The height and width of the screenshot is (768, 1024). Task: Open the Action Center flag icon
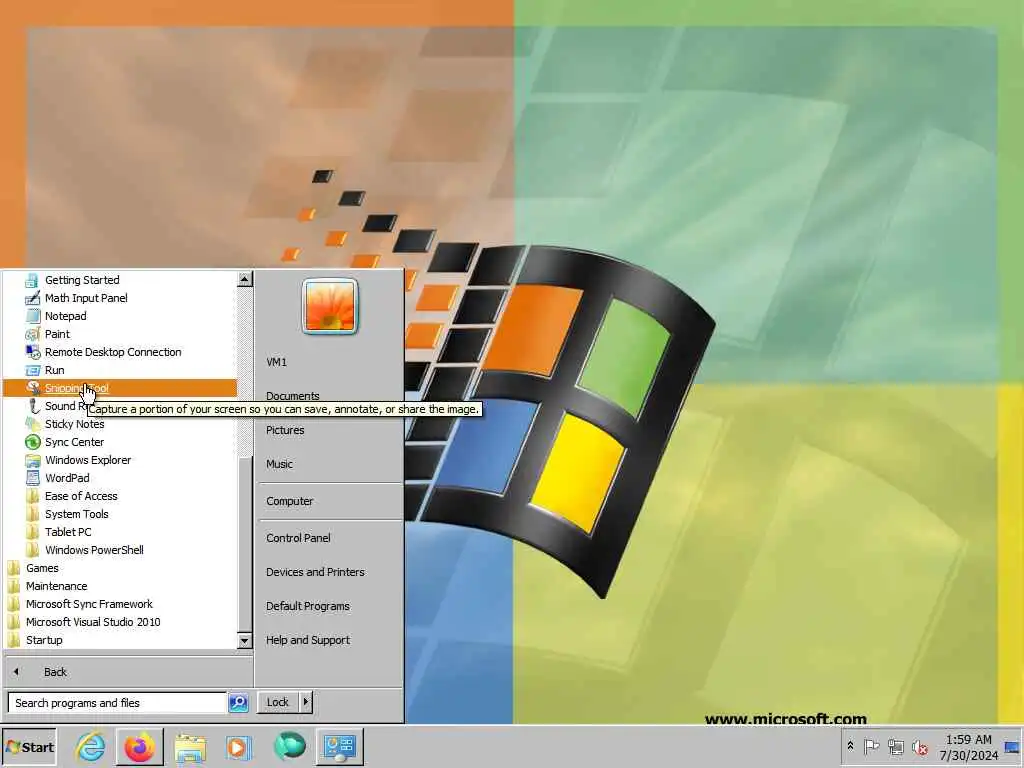coord(871,746)
